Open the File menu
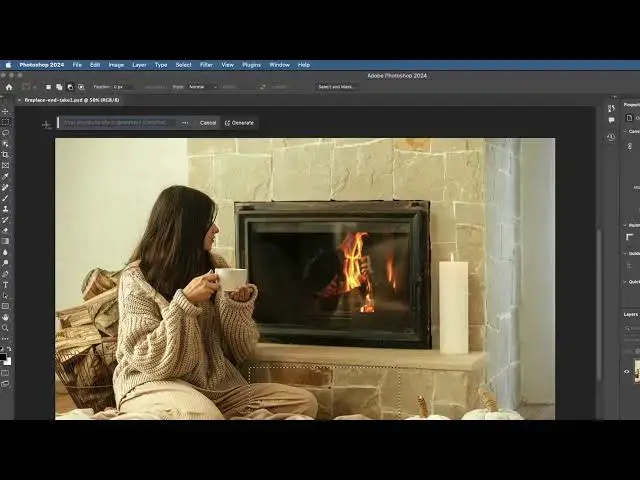The width and height of the screenshot is (640, 480). [x=77, y=65]
